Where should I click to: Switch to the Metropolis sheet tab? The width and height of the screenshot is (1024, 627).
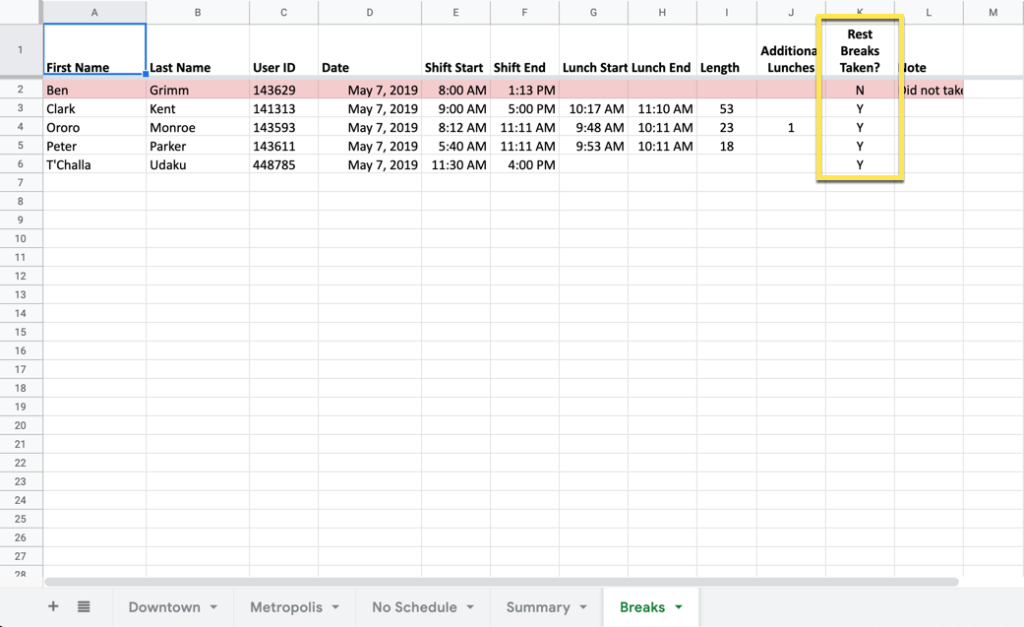288,606
